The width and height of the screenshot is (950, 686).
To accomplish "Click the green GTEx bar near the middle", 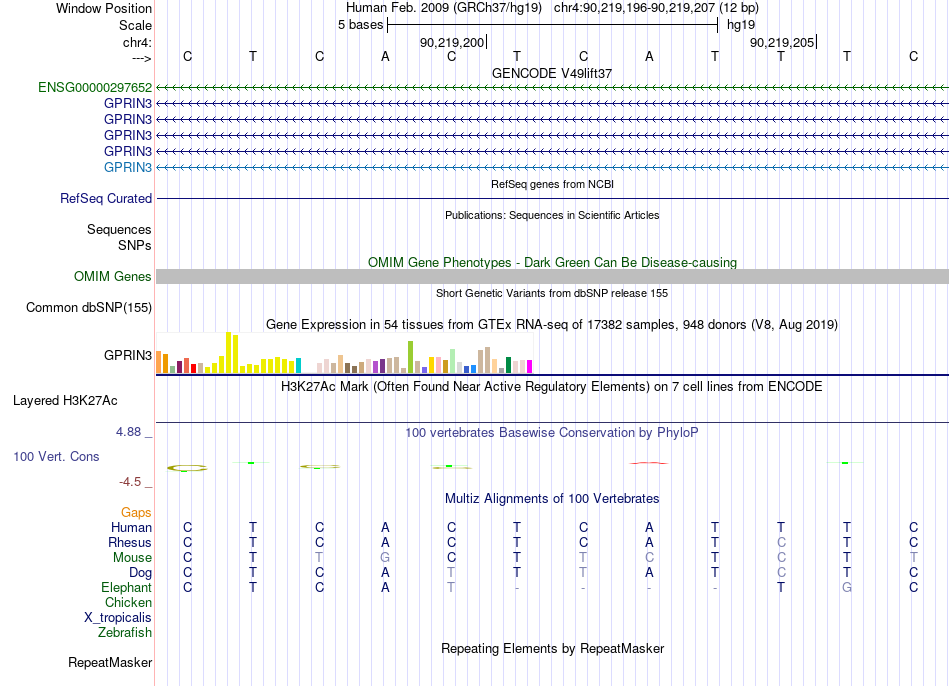I will 410,357.
